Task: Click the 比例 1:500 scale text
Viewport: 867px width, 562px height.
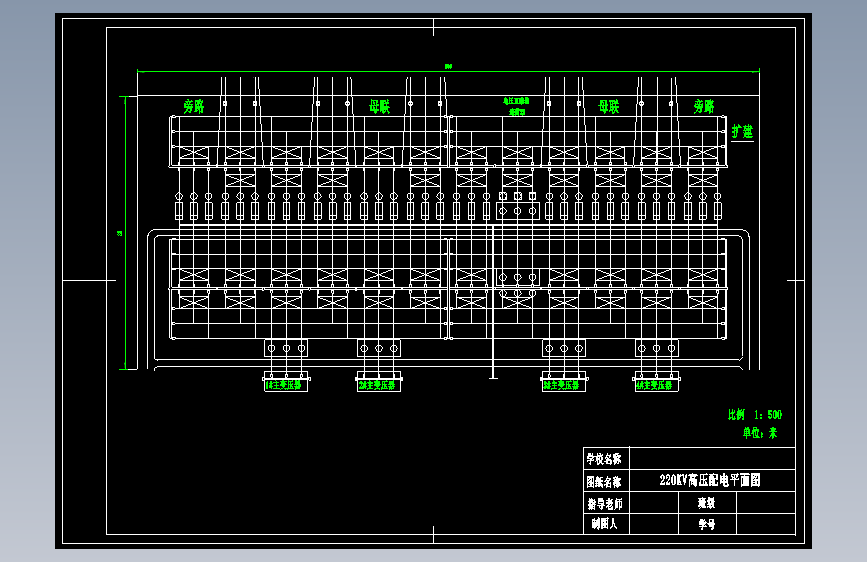Action: point(755,414)
